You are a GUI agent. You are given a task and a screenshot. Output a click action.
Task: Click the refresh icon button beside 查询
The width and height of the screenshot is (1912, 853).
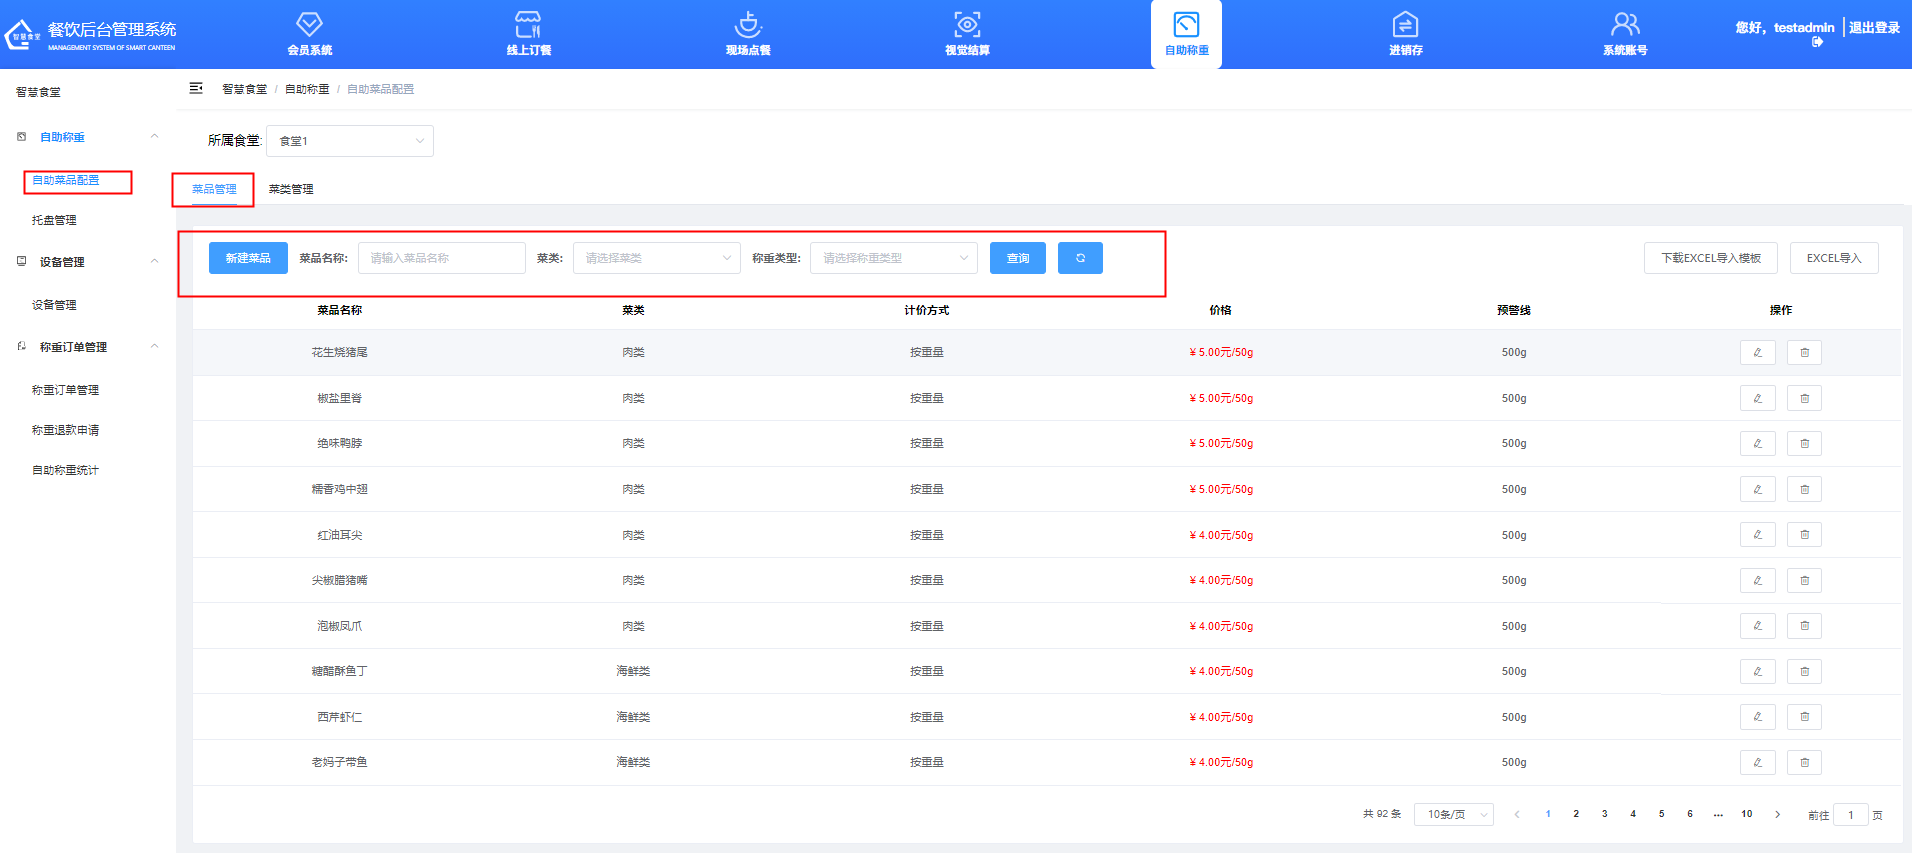coord(1080,258)
